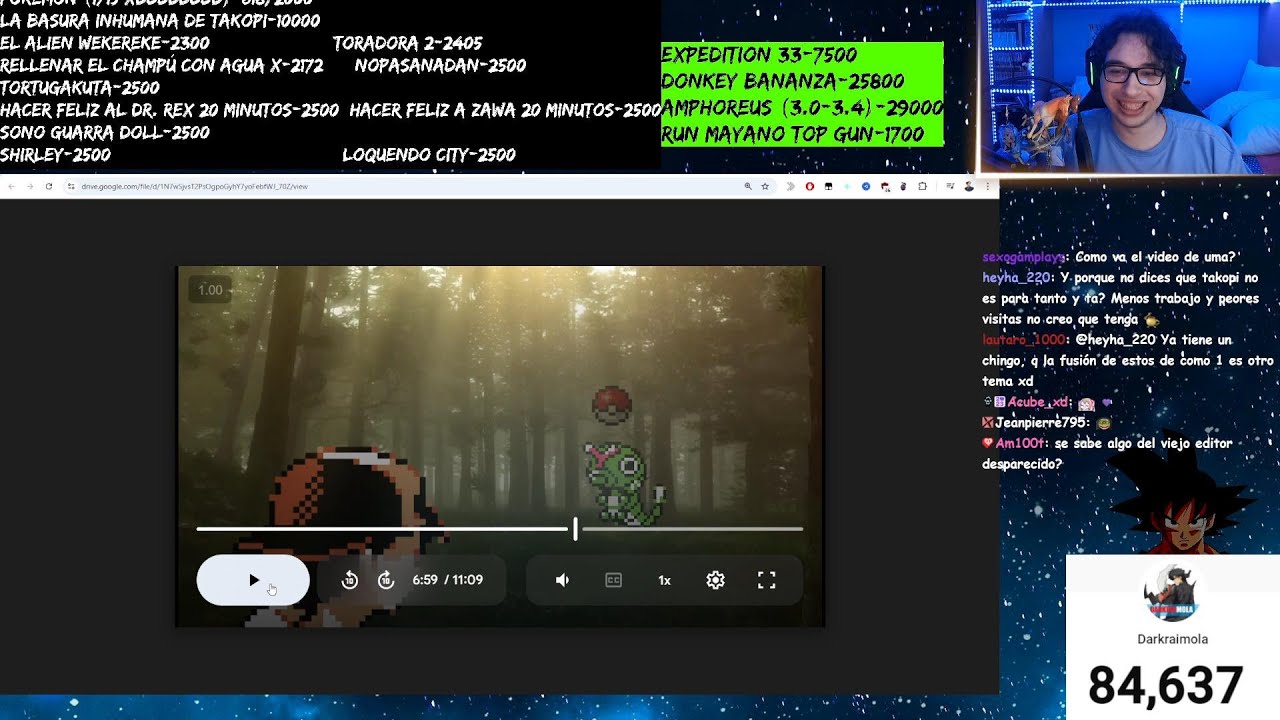Click the SONO GUARRA DOLL-2500 entry
Screen dimensions: 1280x720
(x=105, y=132)
